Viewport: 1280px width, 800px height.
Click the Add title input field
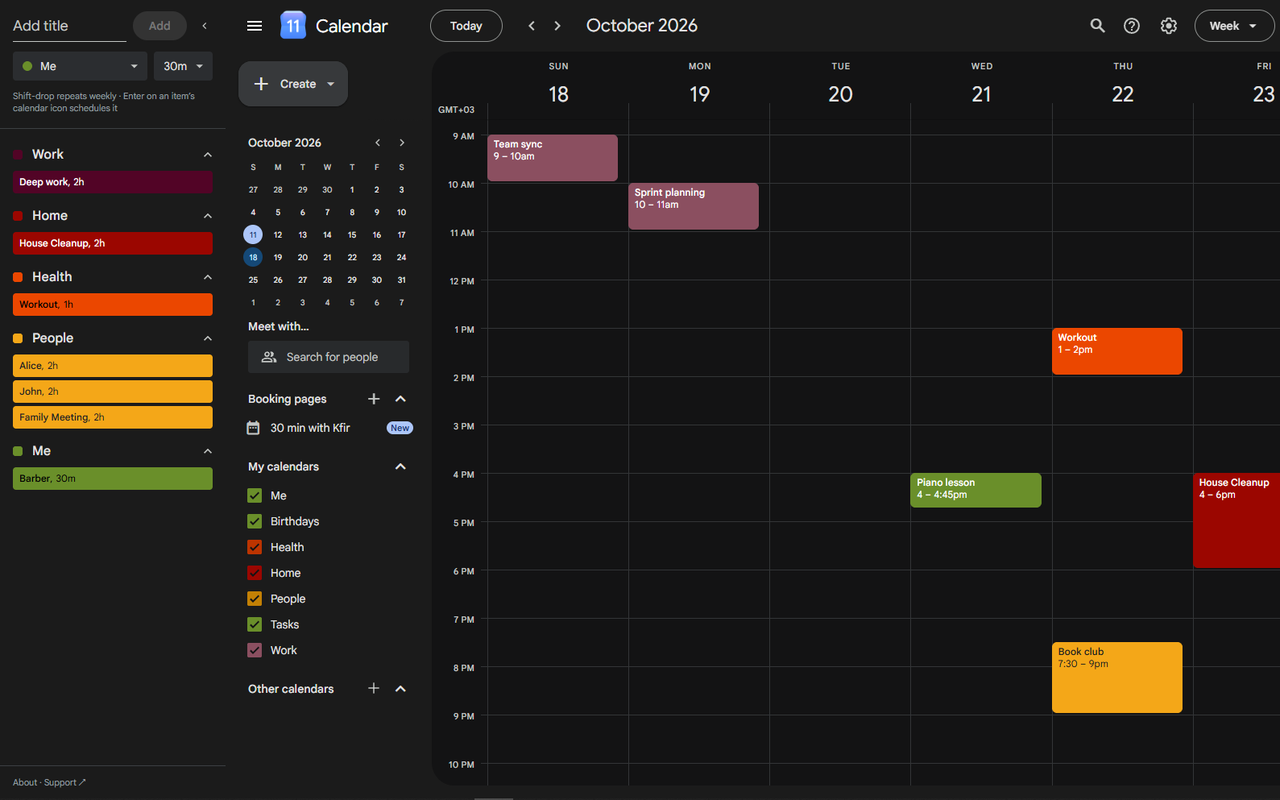click(x=69, y=26)
